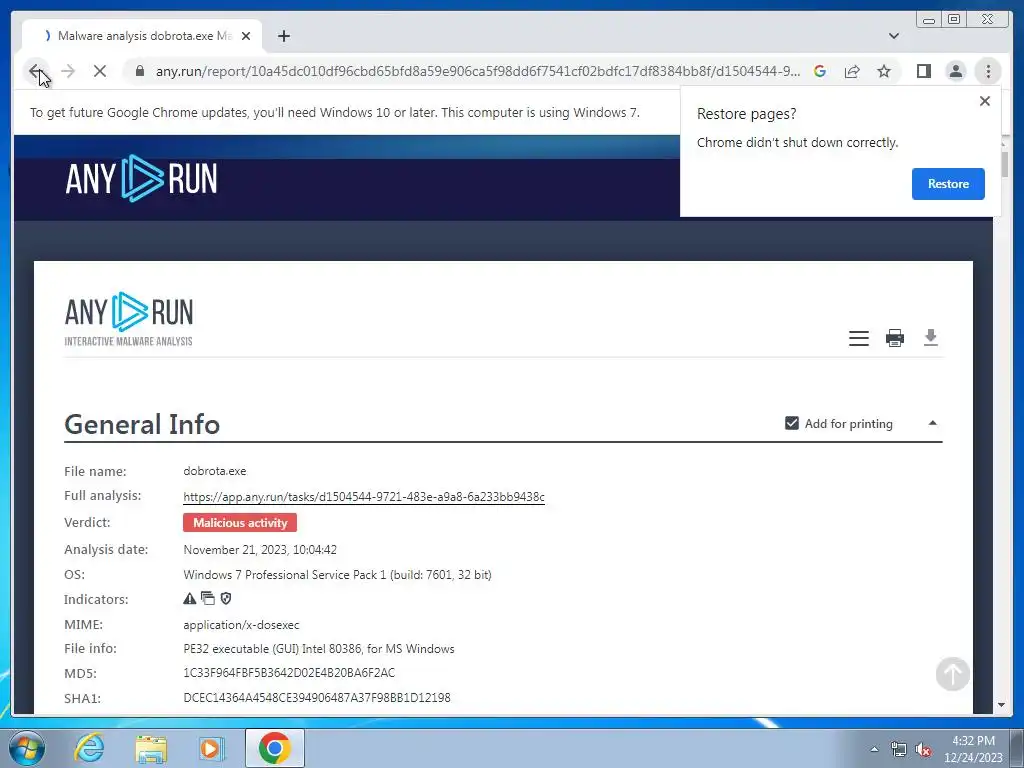1024x768 pixels.
Task: Open the Windows Start menu
Action: tap(27, 748)
